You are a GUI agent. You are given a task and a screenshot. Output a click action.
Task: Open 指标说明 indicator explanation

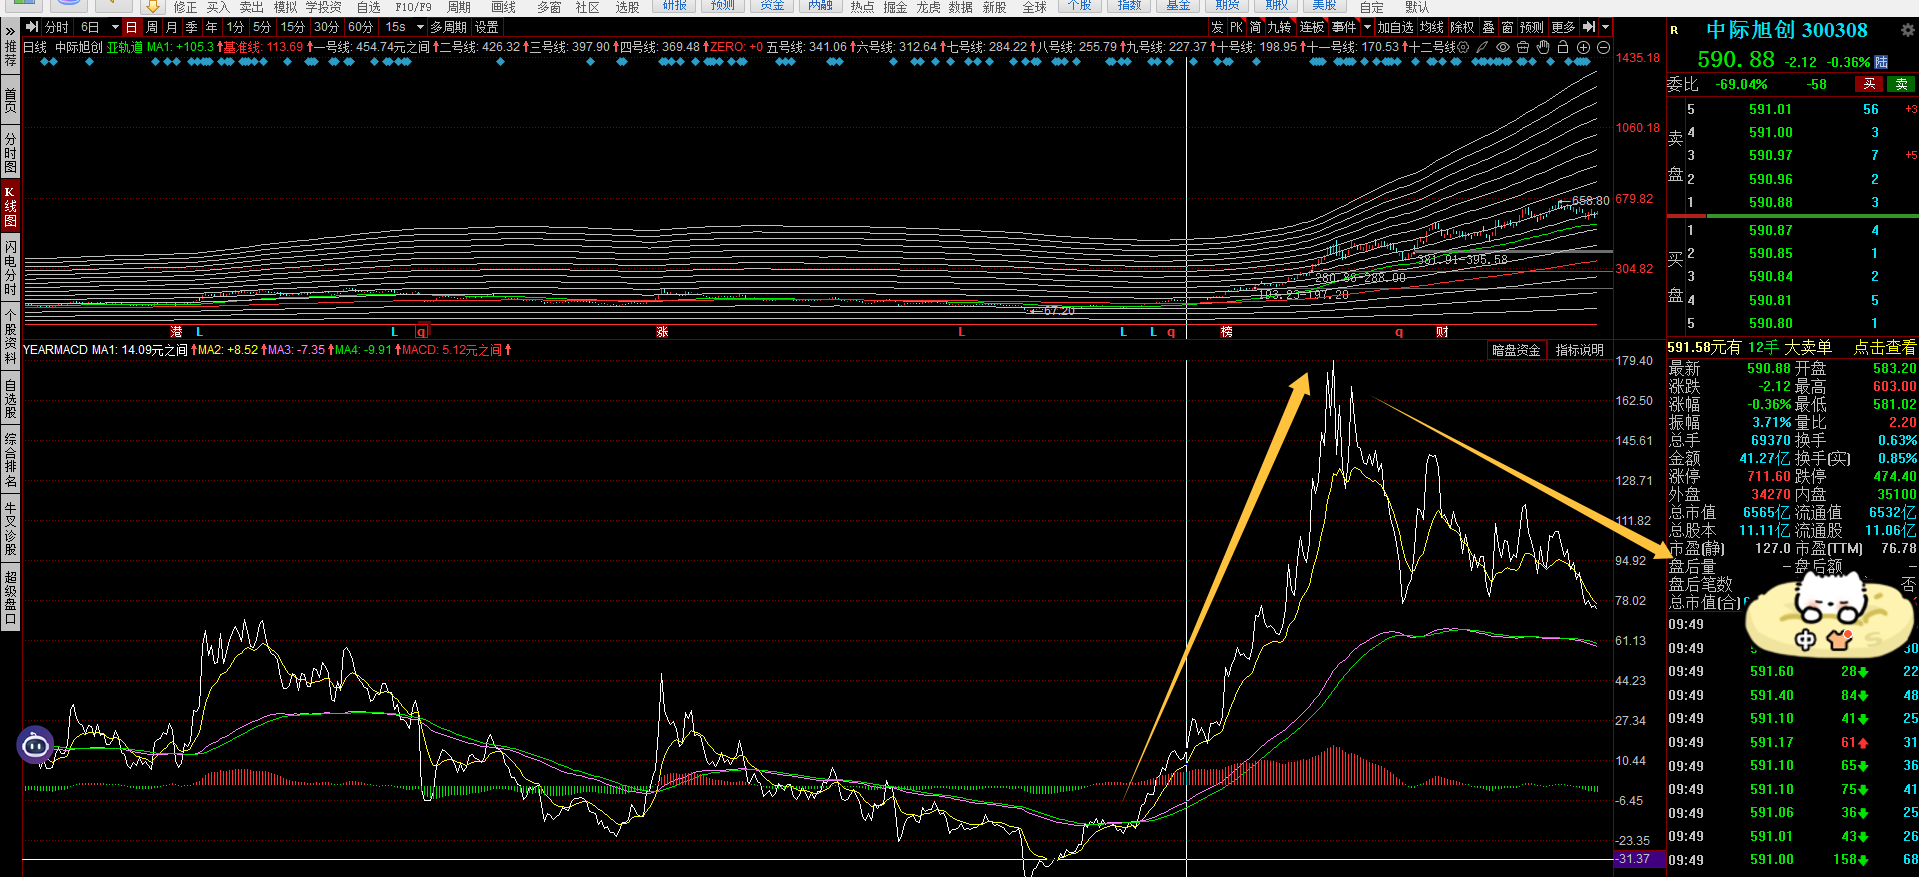(x=1579, y=350)
